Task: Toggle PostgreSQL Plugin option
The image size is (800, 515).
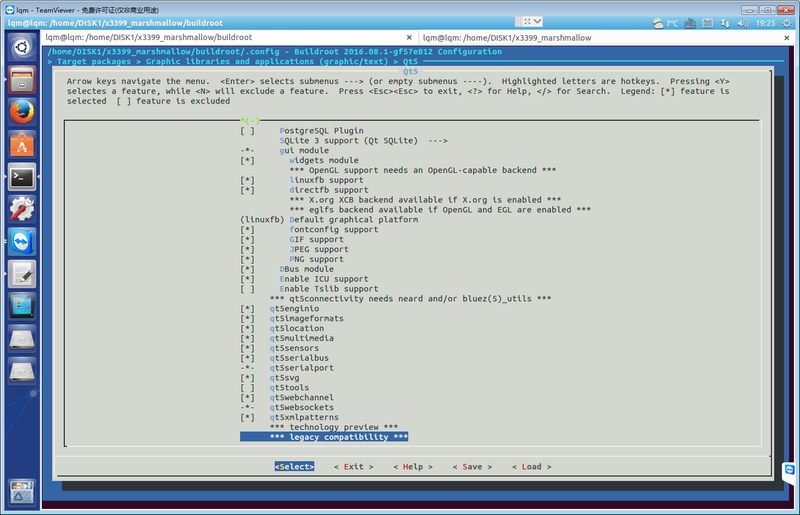Action: point(321,130)
